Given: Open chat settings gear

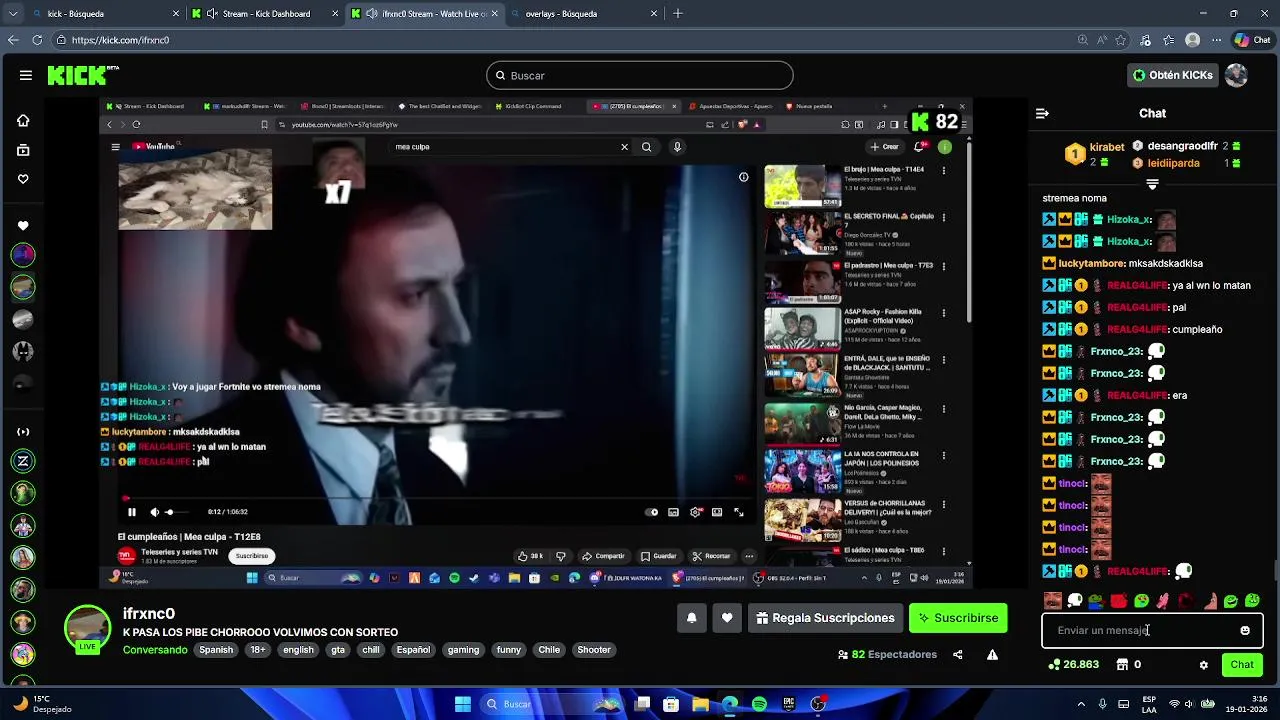Looking at the screenshot, I should click(1204, 665).
